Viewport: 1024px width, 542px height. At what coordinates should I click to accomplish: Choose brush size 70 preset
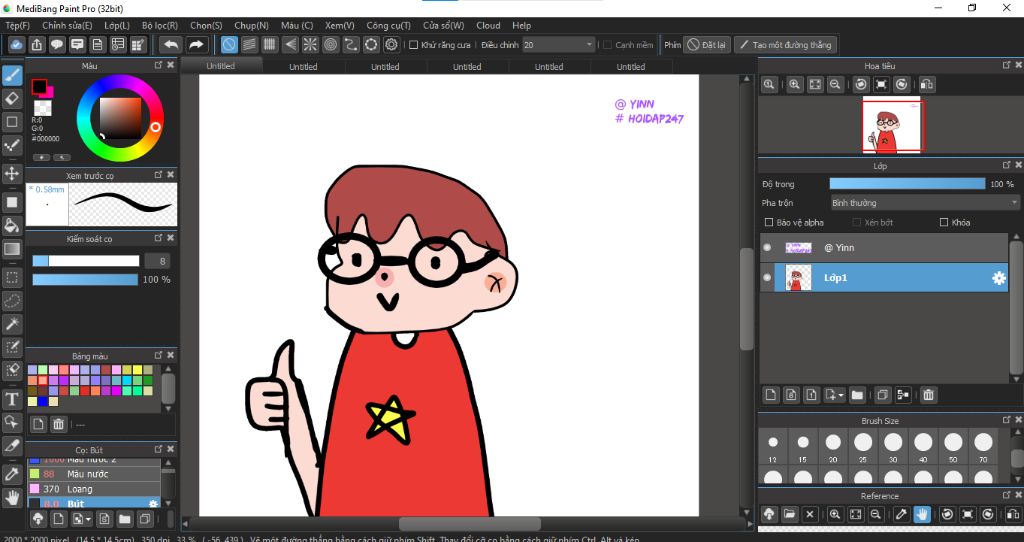click(x=983, y=447)
